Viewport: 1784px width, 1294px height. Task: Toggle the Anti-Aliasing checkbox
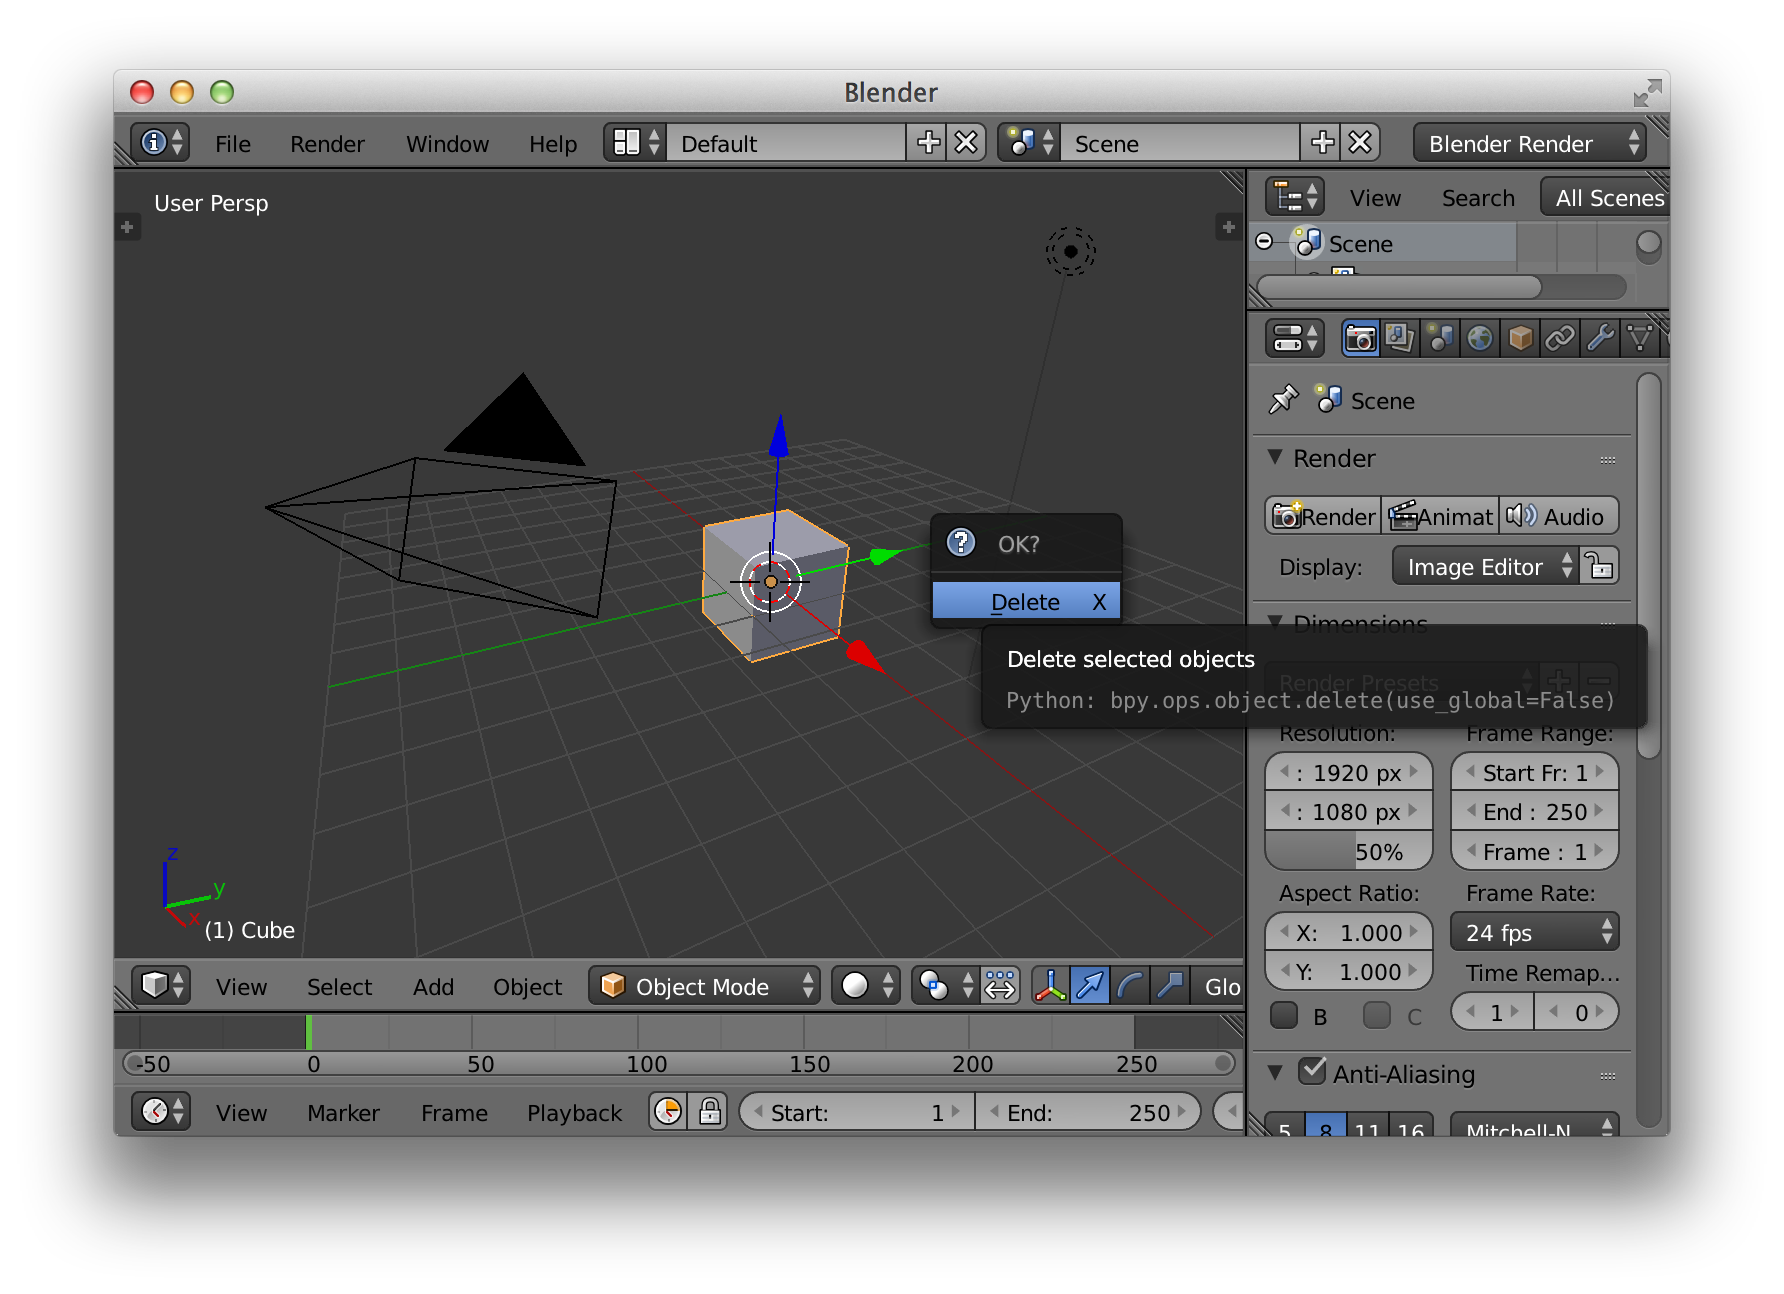pyautogui.click(x=1312, y=1071)
